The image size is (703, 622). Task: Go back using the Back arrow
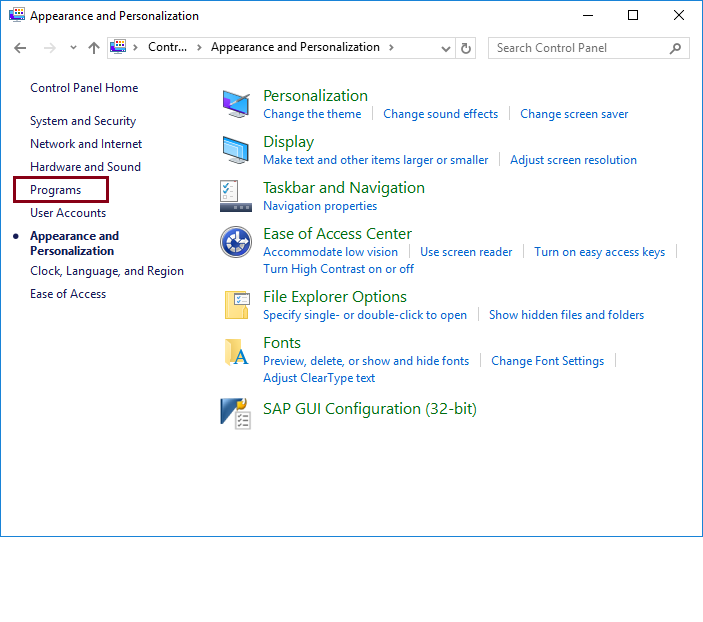coord(20,48)
